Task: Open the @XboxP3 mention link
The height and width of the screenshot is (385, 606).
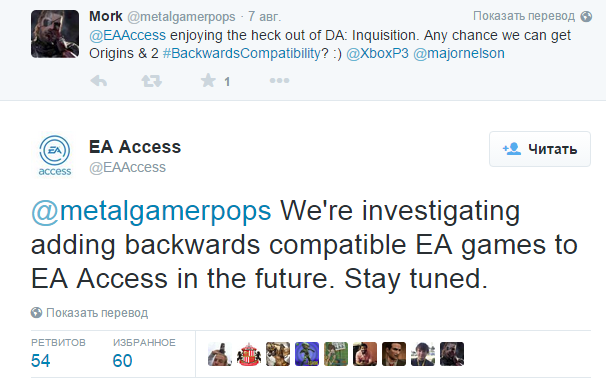Action: click(377, 53)
